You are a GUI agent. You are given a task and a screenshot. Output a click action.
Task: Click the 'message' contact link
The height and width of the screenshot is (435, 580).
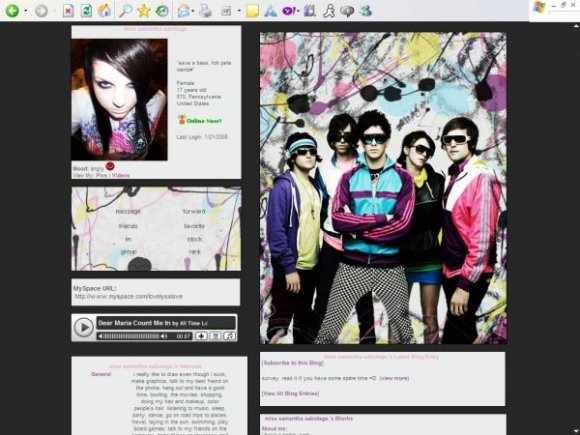click(128, 212)
